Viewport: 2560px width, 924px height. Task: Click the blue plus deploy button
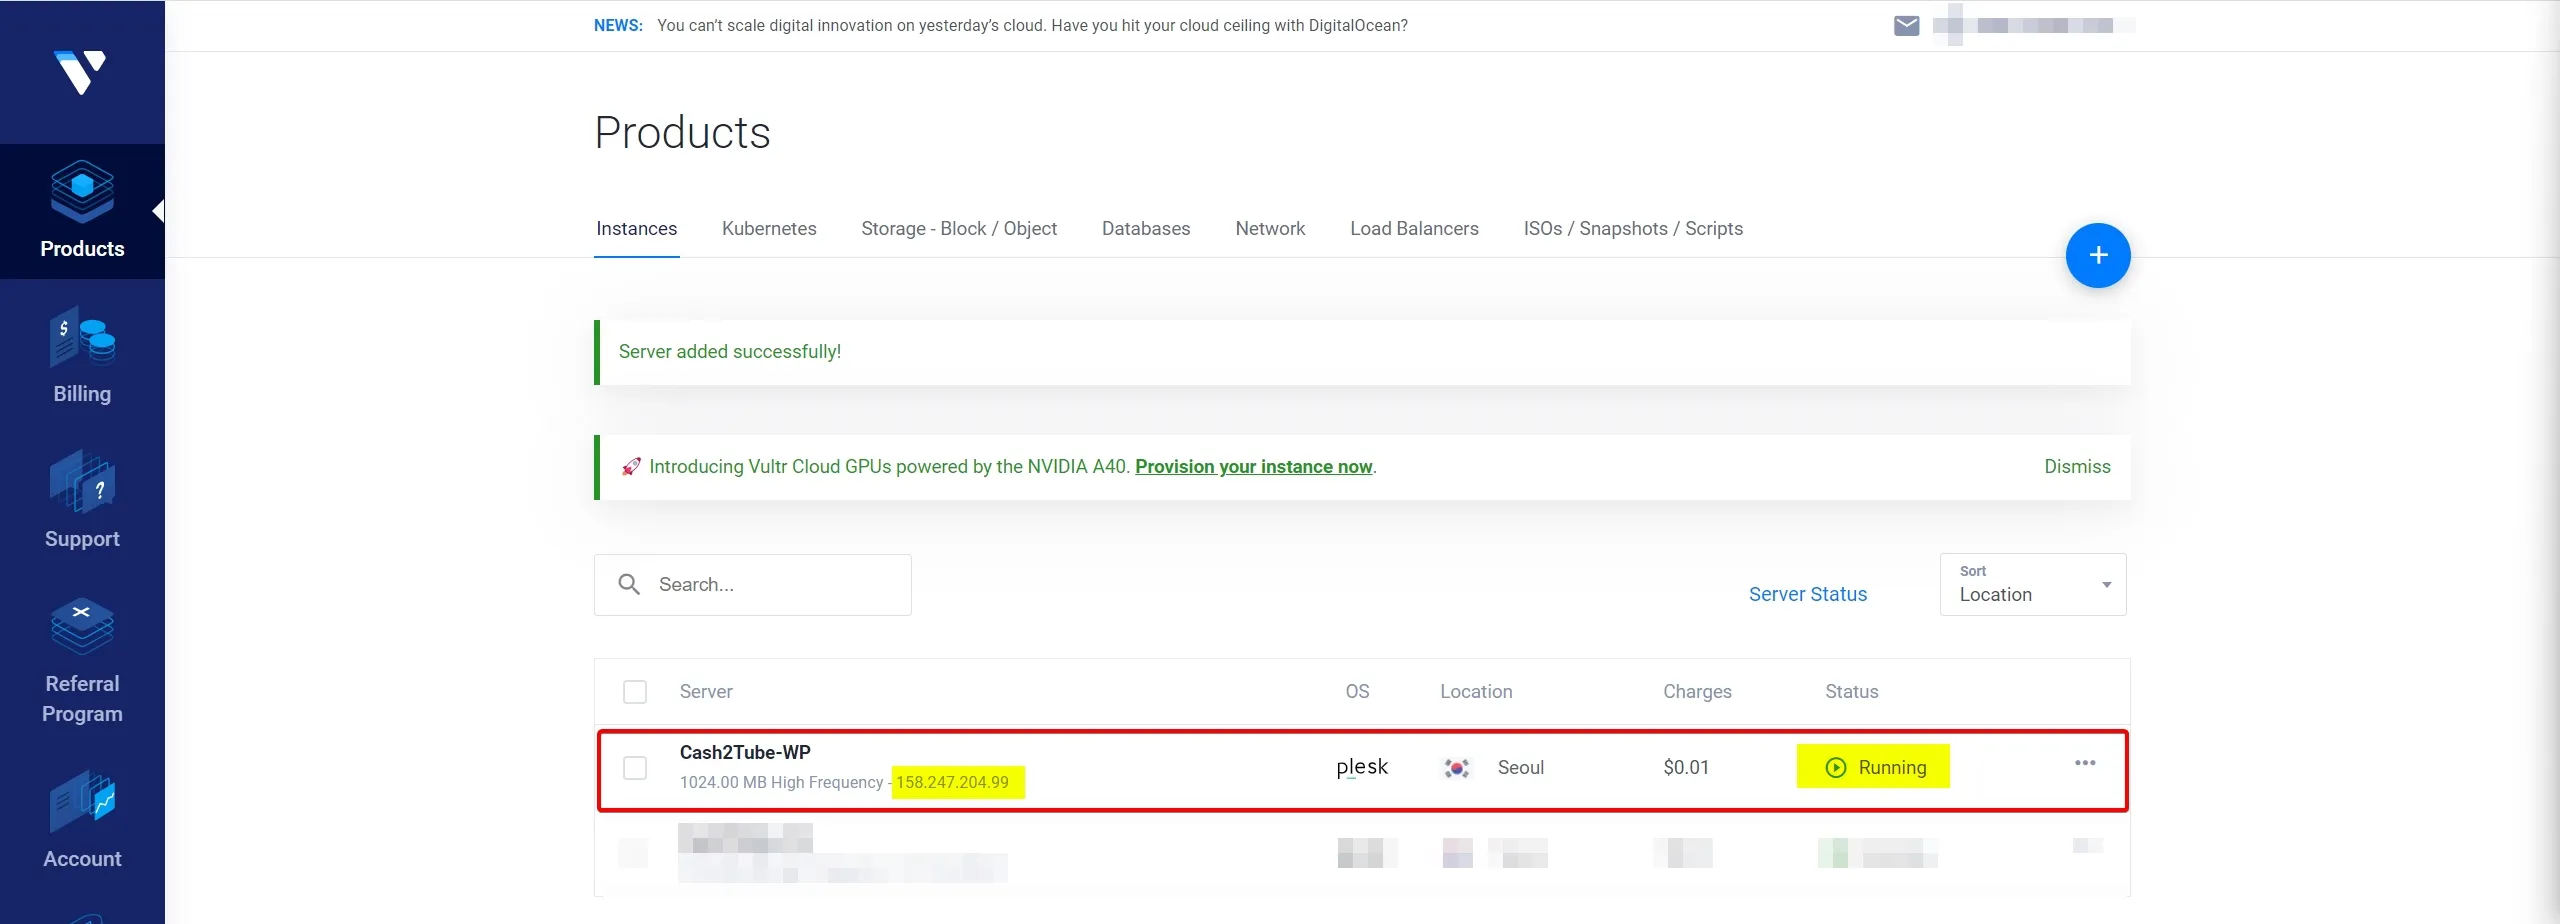2098,255
